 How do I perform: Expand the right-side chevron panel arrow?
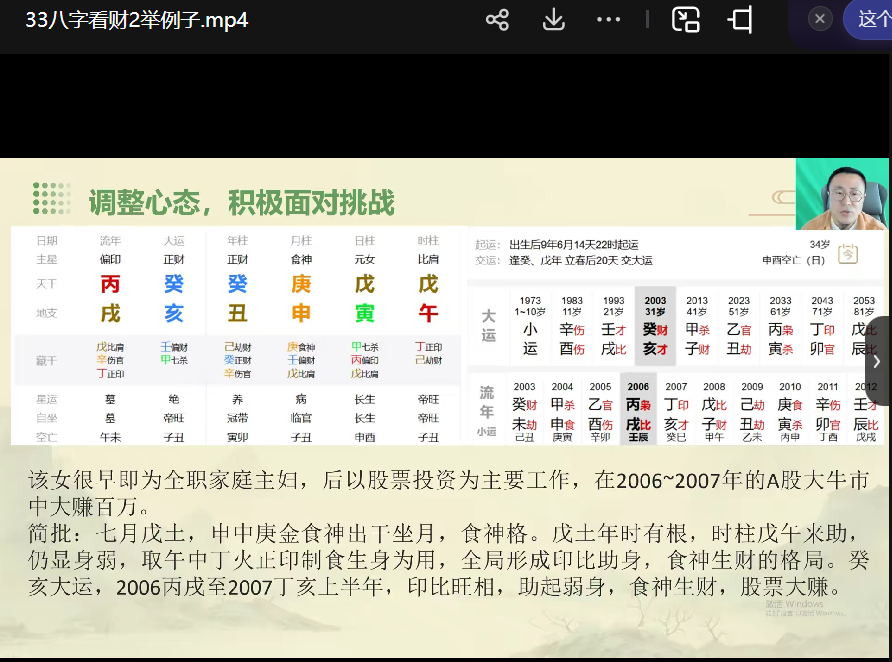[x=877, y=361]
